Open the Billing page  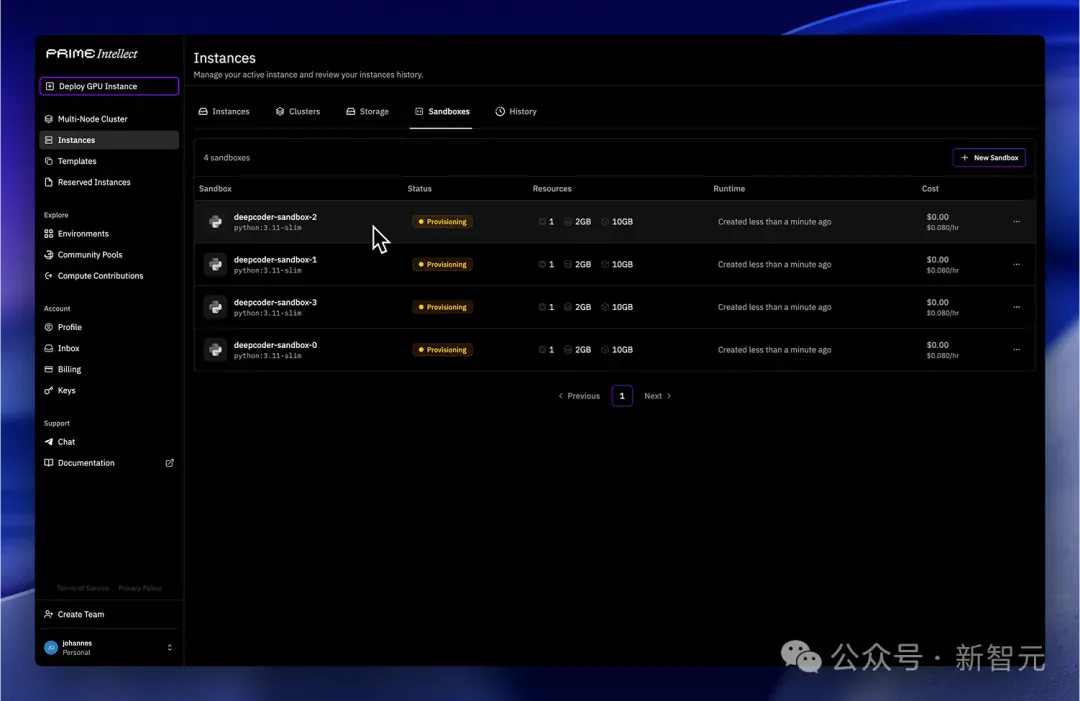click(x=109, y=369)
